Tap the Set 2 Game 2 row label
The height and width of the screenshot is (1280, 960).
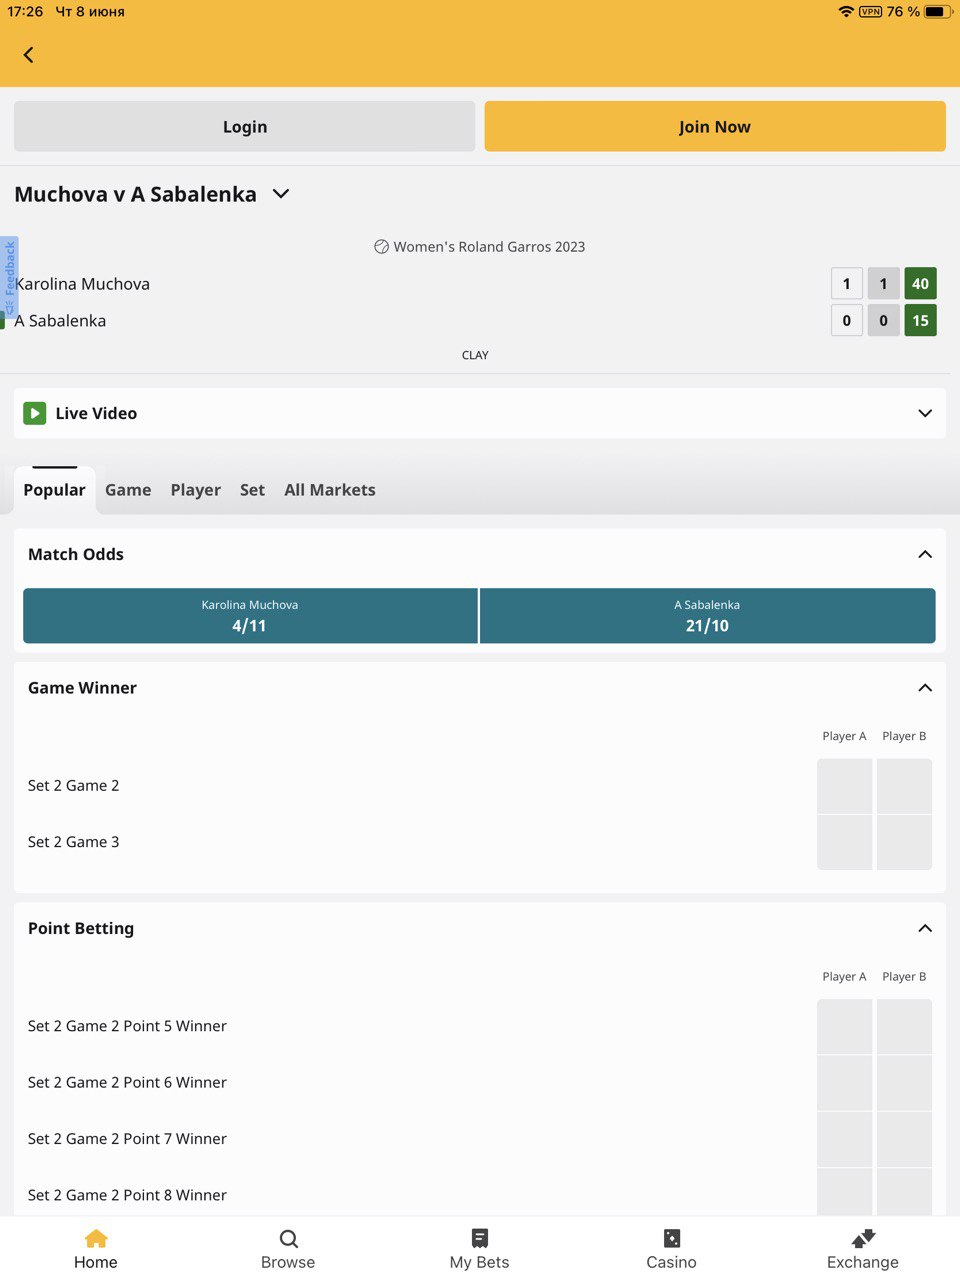pyautogui.click(x=74, y=786)
